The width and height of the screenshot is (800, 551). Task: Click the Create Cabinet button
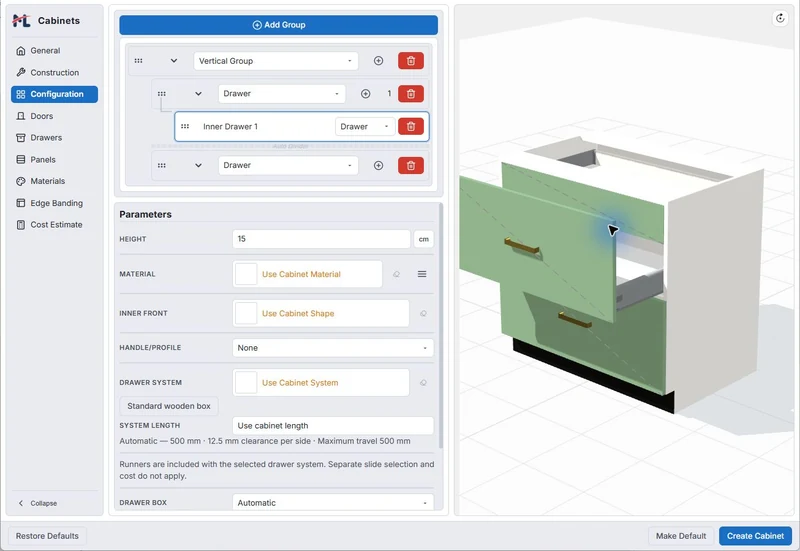pyautogui.click(x=755, y=536)
